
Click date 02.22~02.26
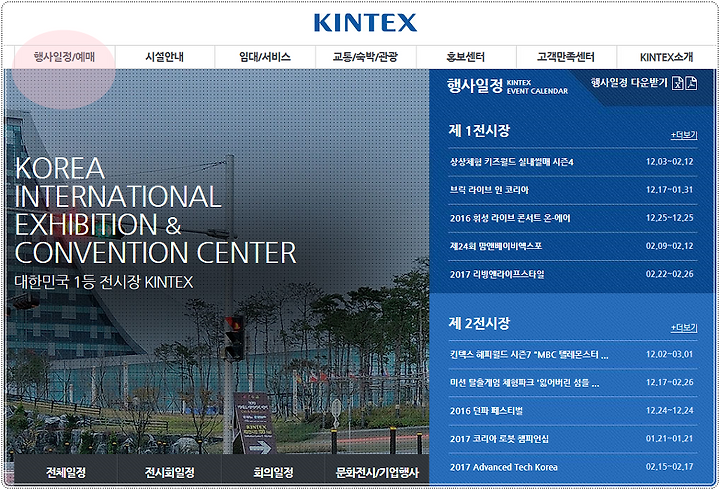(x=669, y=274)
